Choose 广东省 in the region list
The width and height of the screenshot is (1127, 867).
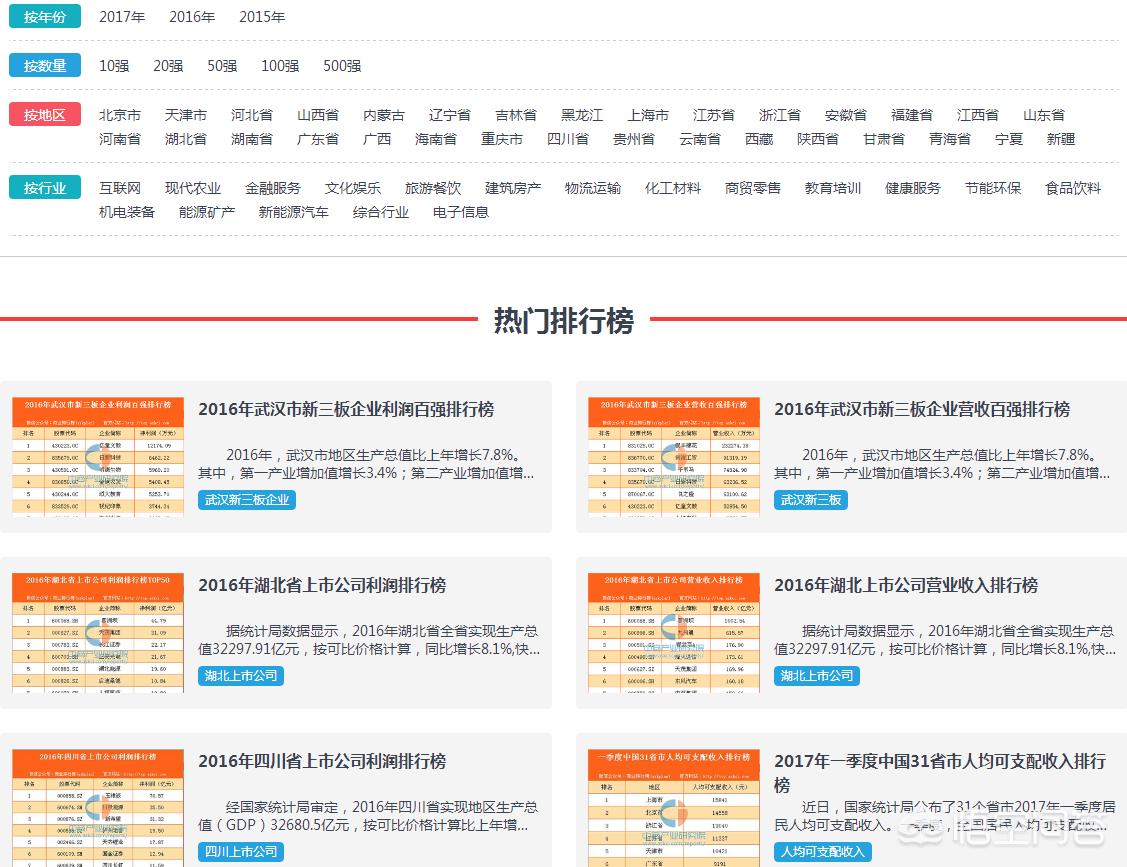[318, 139]
